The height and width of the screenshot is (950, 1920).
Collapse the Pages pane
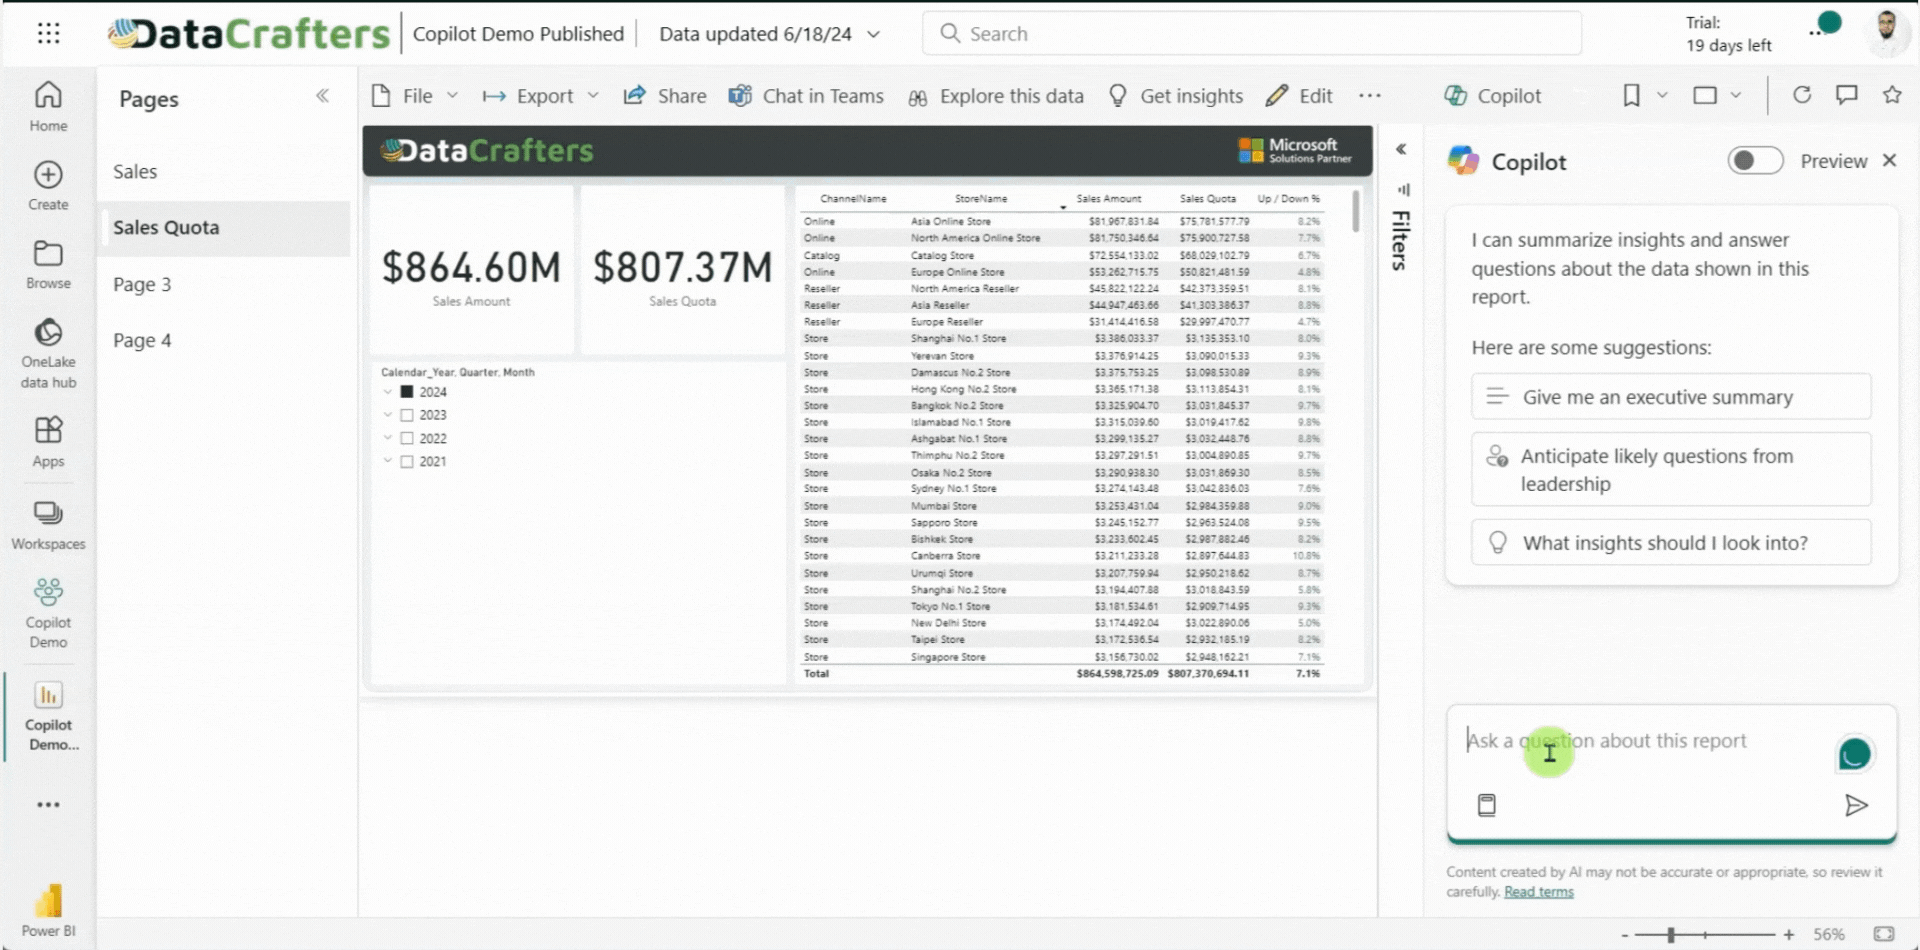coord(322,96)
